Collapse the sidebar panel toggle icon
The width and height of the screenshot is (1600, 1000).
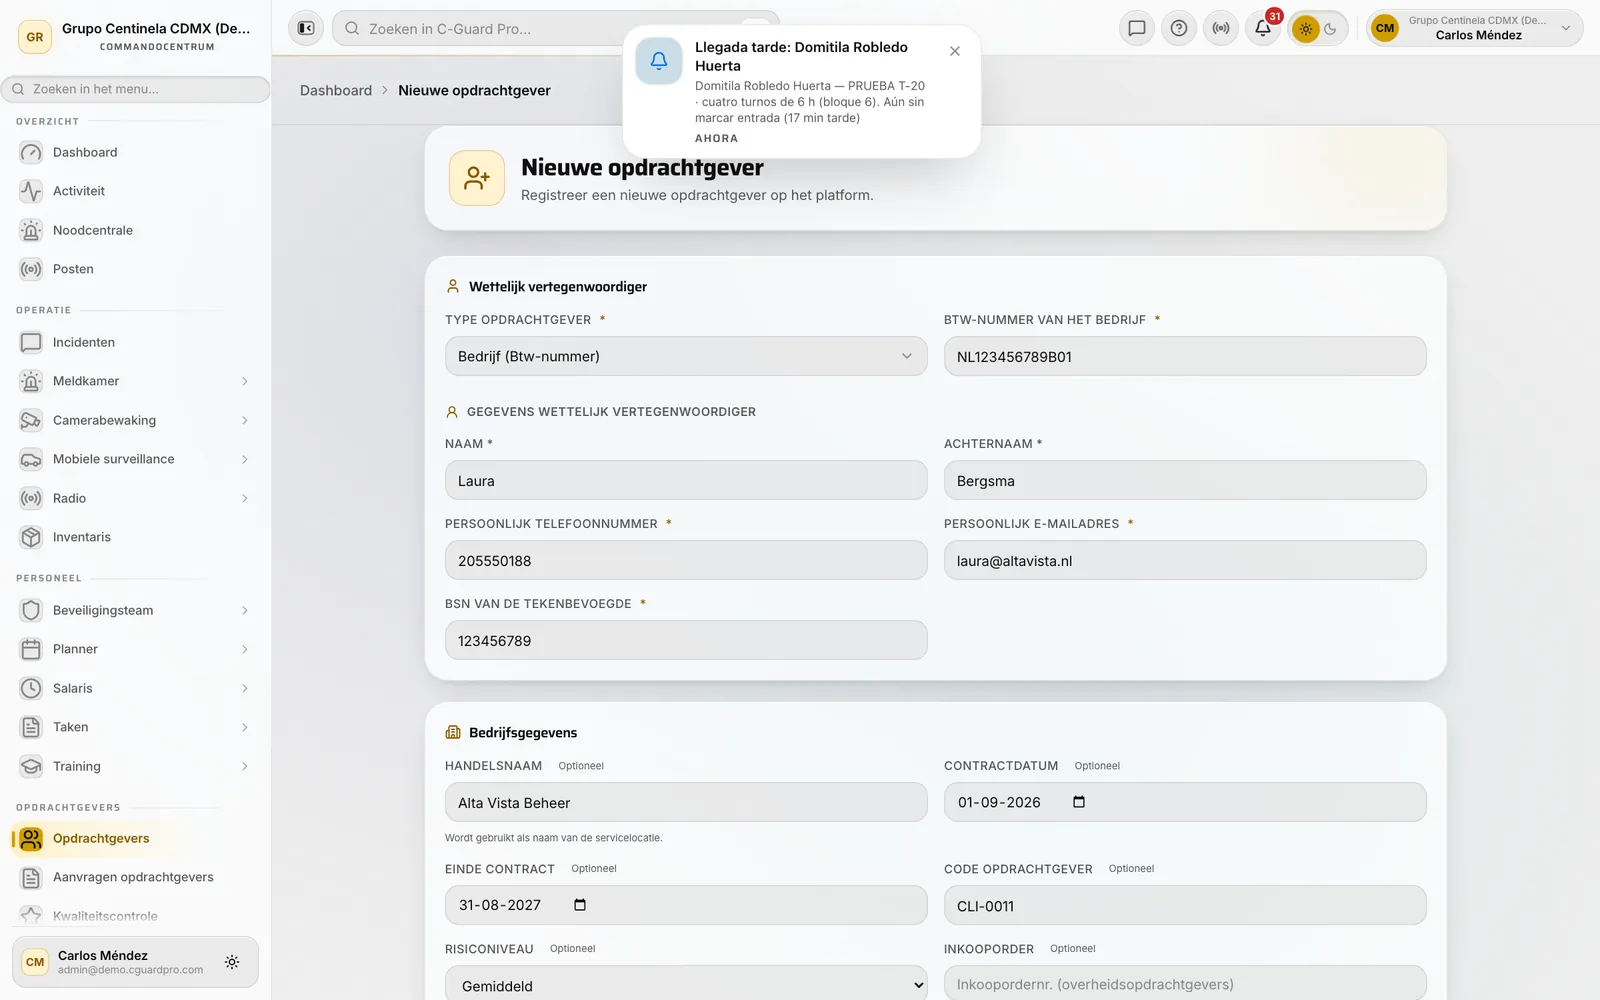pyautogui.click(x=306, y=28)
